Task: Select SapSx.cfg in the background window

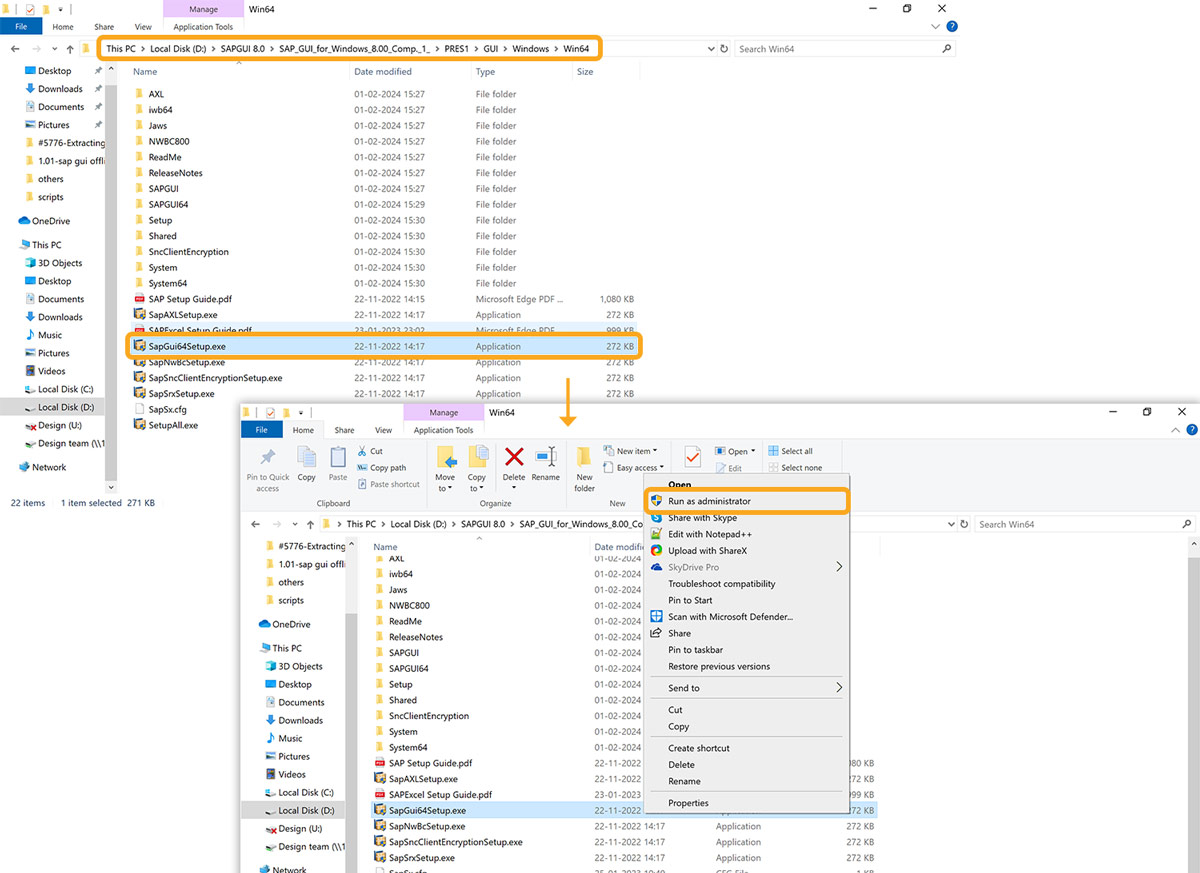Action: pyautogui.click(x=167, y=409)
